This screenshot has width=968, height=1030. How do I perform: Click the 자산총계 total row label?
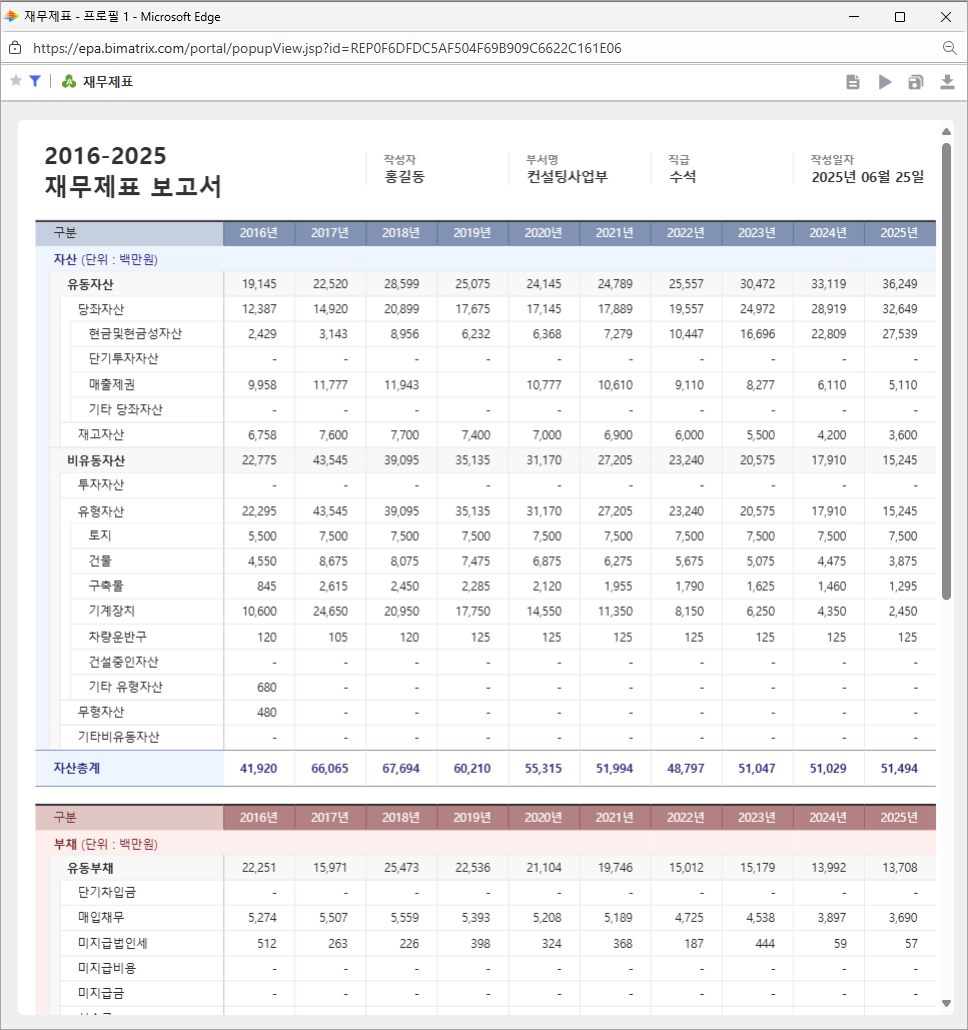(x=77, y=768)
